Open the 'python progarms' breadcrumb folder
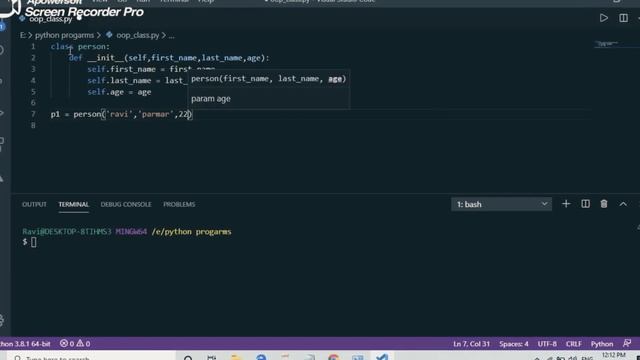 coord(64,36)
